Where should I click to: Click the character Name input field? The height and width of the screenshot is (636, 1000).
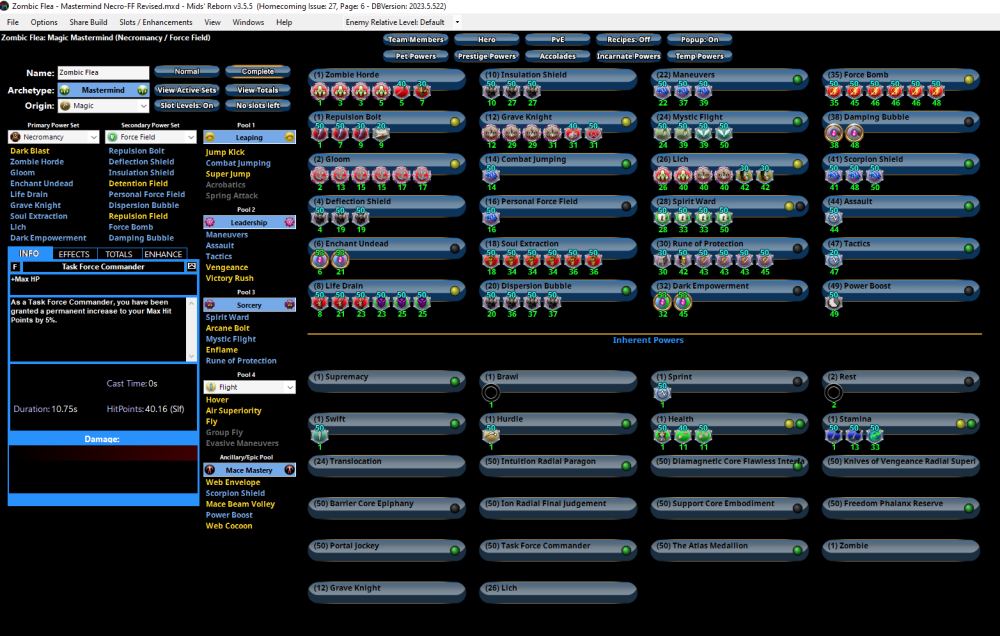pos(102,73)
